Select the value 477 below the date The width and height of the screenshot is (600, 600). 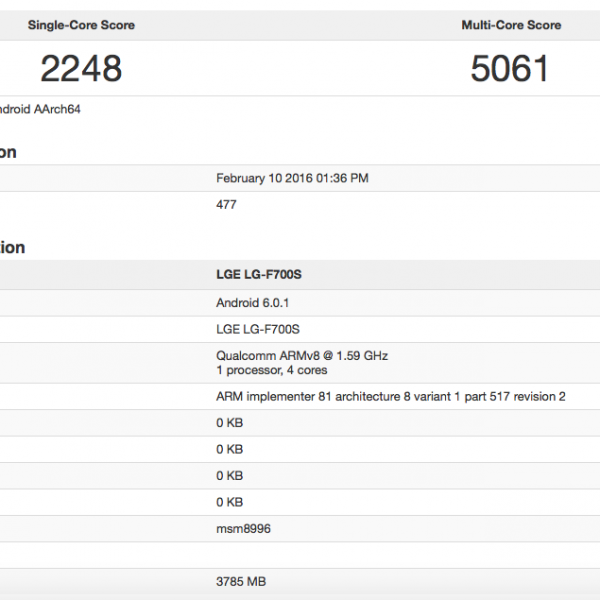[x=226, y=204]
